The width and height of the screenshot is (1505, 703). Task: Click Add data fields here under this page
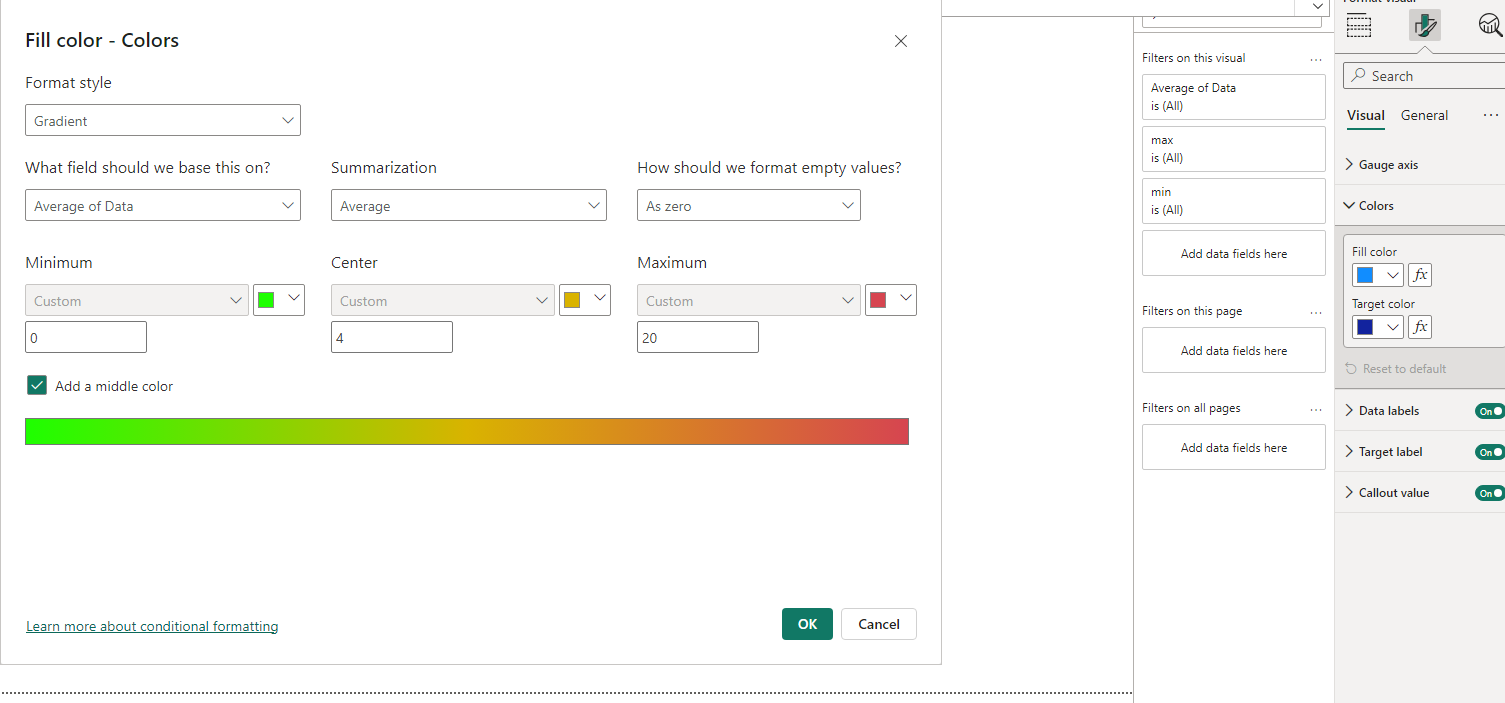coord(1234,350)
